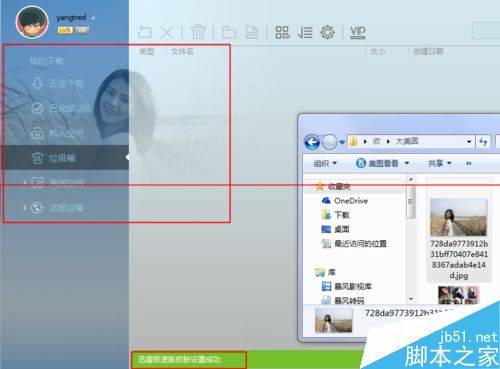Click navigation pane scrollbar down arrow
500x369 pixels.
pyautogui.click(x=411, y=299)
